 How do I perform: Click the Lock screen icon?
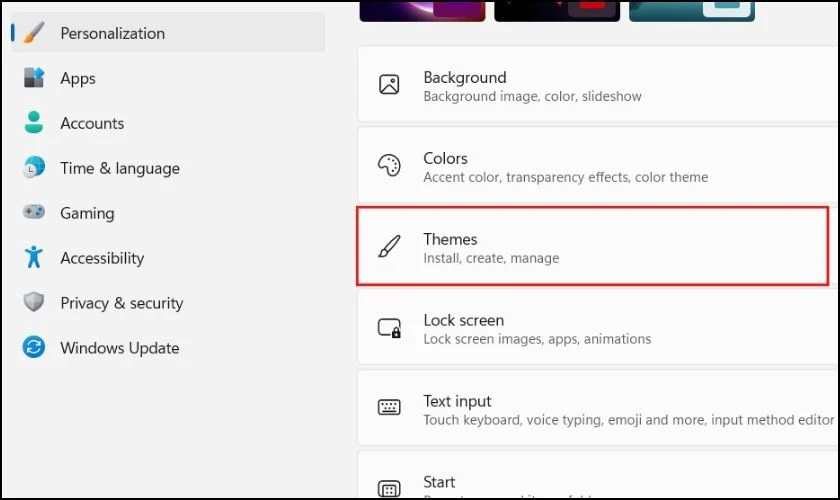(389, 327)
